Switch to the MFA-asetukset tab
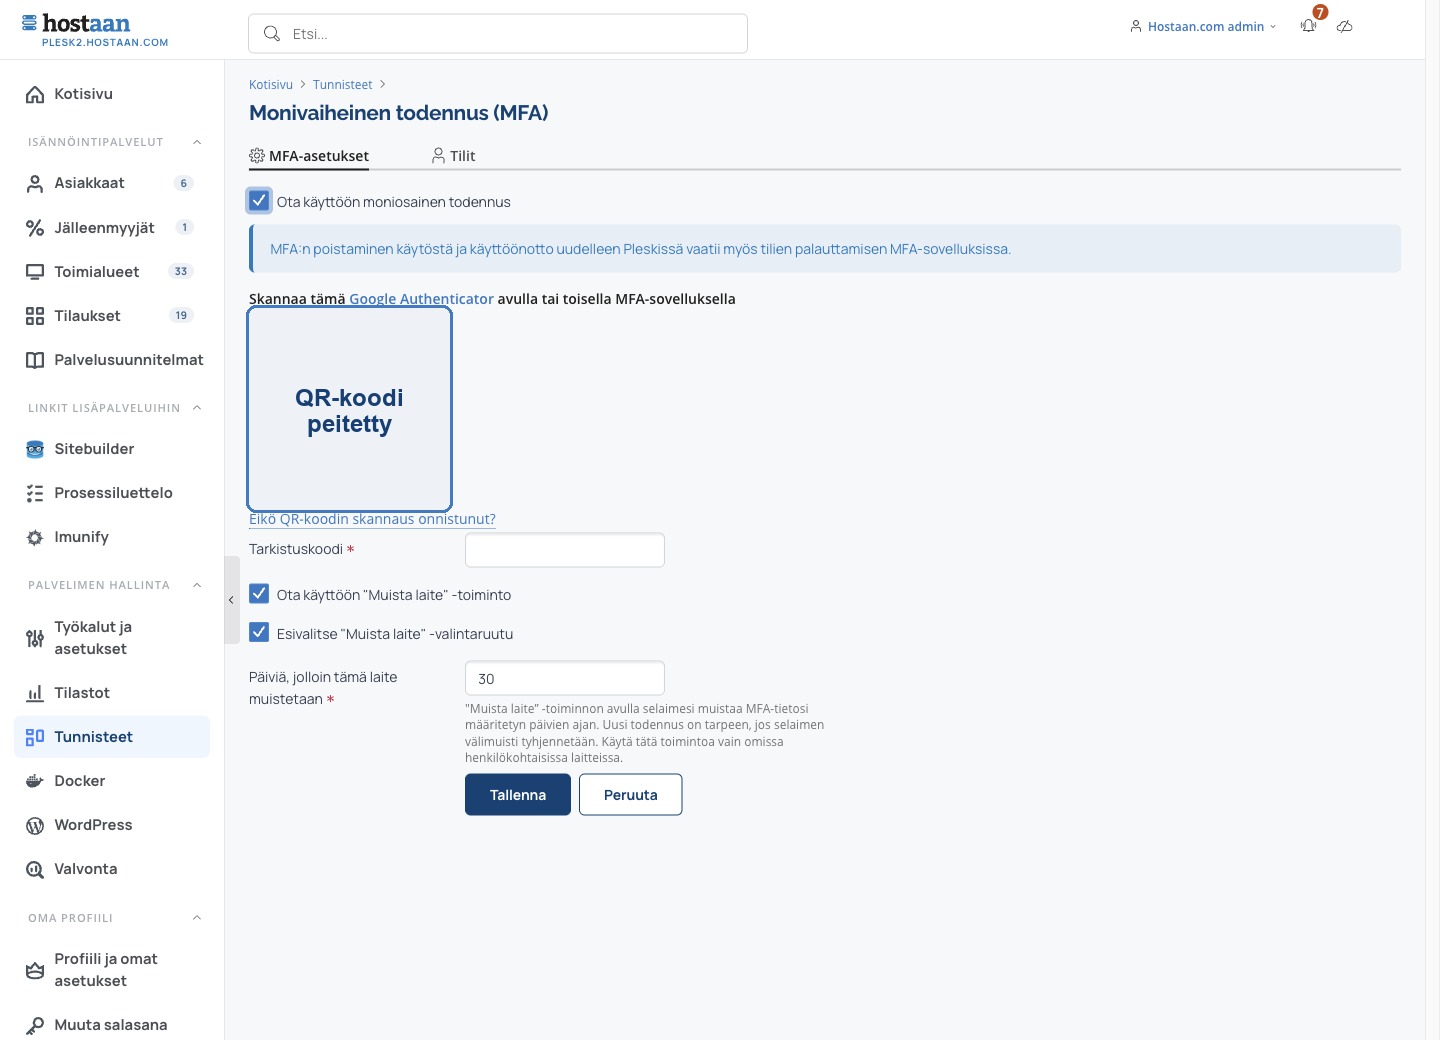 pyautogui.click(x=309, y=156)
